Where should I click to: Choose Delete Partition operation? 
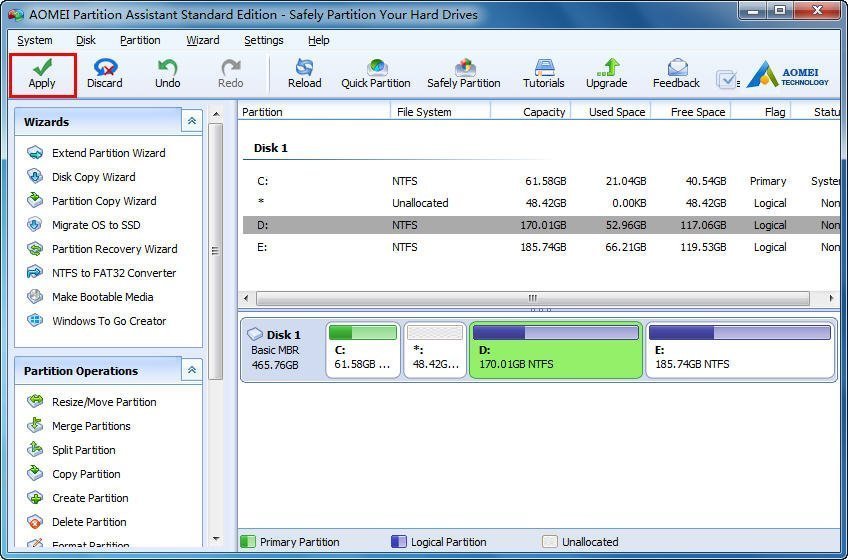coord(77,522)
